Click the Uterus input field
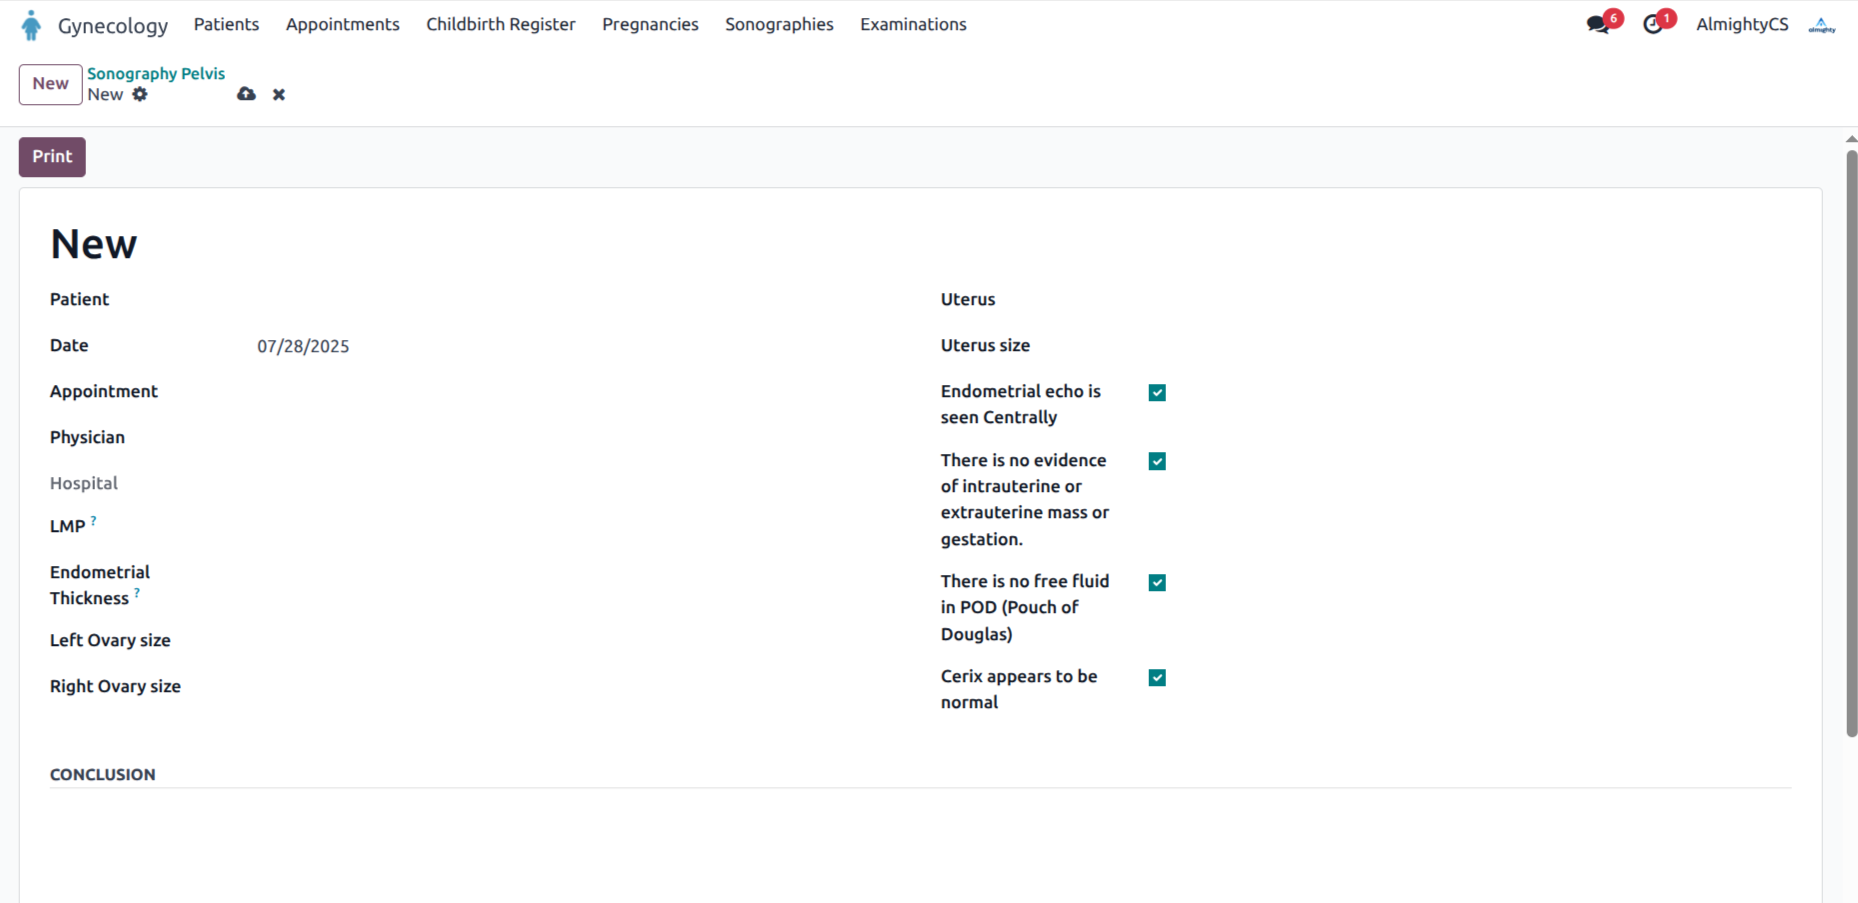This screenshot has width=1858, height=903. click(x=1470, y=300)
